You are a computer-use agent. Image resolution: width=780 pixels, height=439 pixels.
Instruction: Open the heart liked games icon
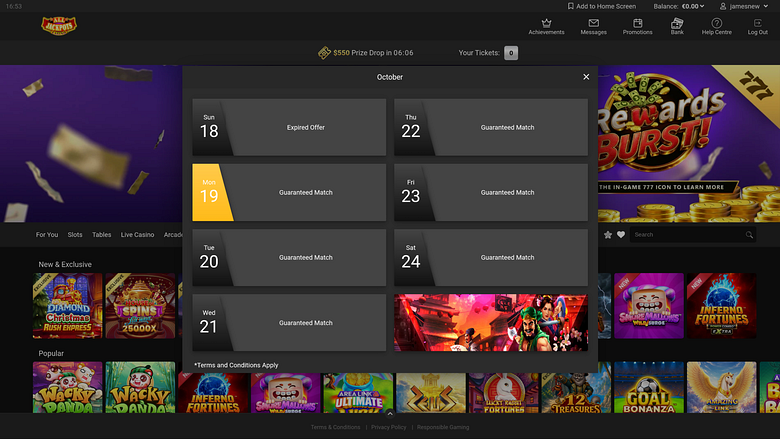point(621,235)
